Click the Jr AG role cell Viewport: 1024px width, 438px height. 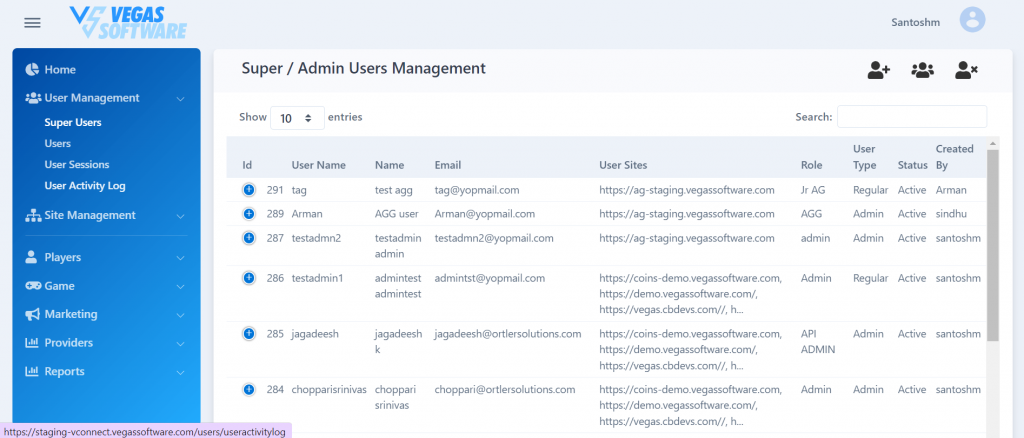(x=812, y=190)
